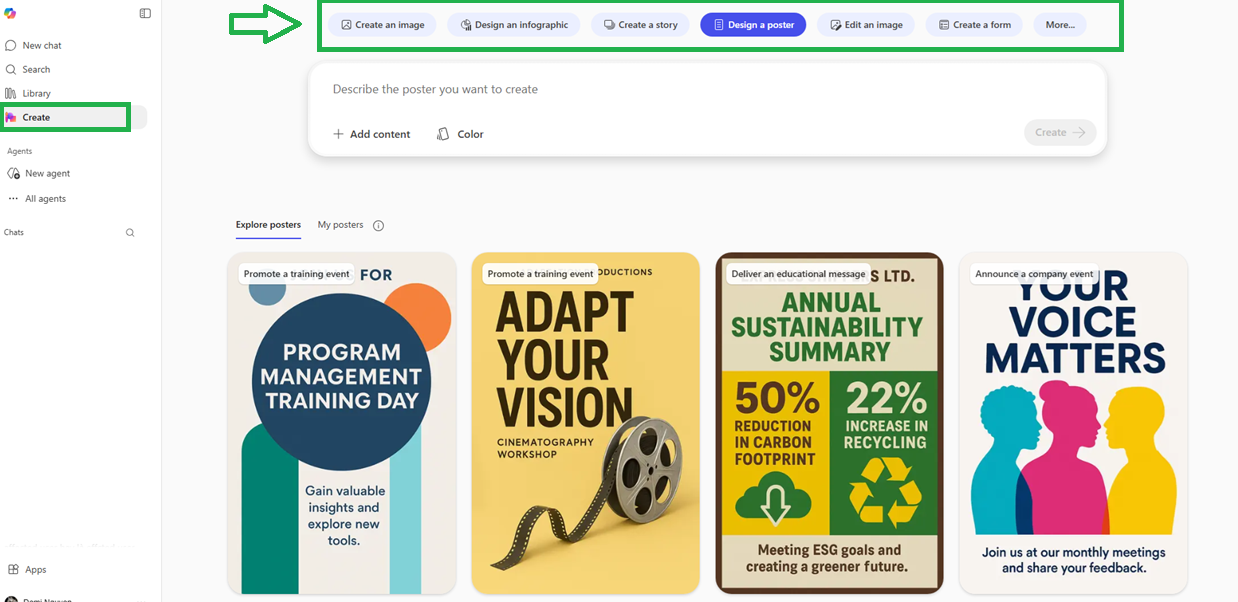Viewport: 1238px width, 602px height.
Task: Click the Chats section heading
Action: coord(14,232)
